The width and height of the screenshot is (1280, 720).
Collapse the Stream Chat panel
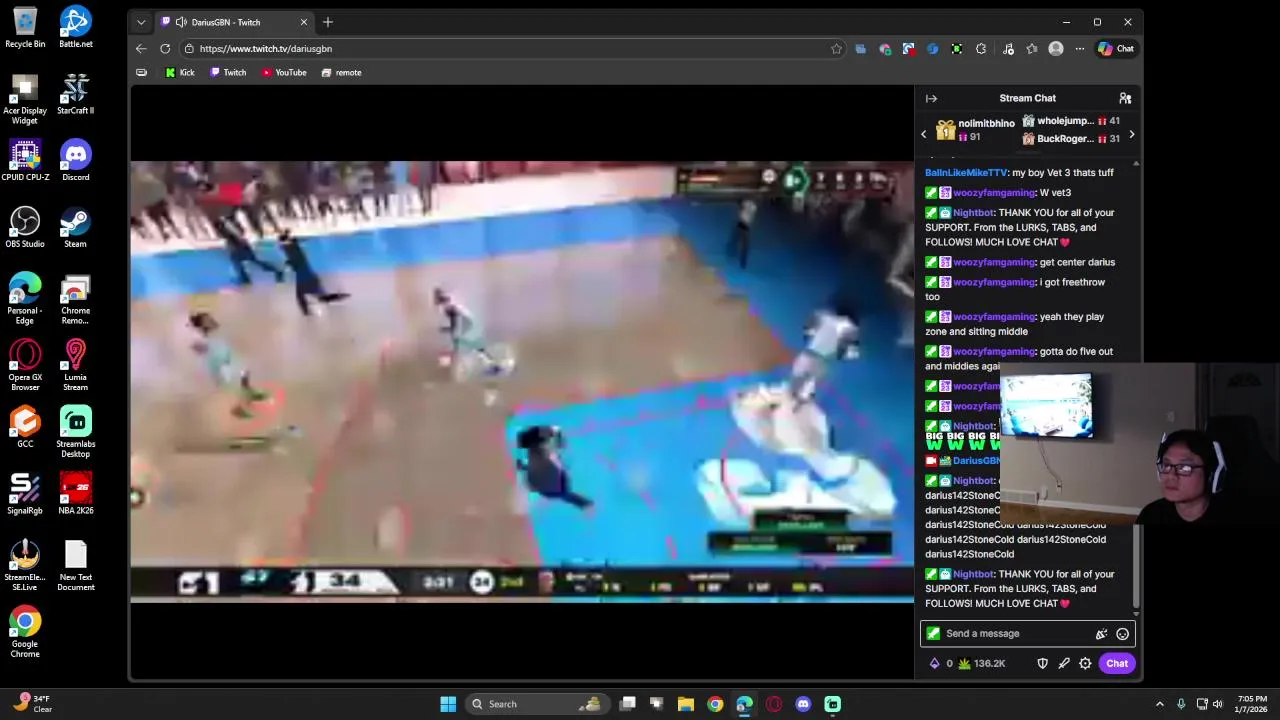point(931,98)
